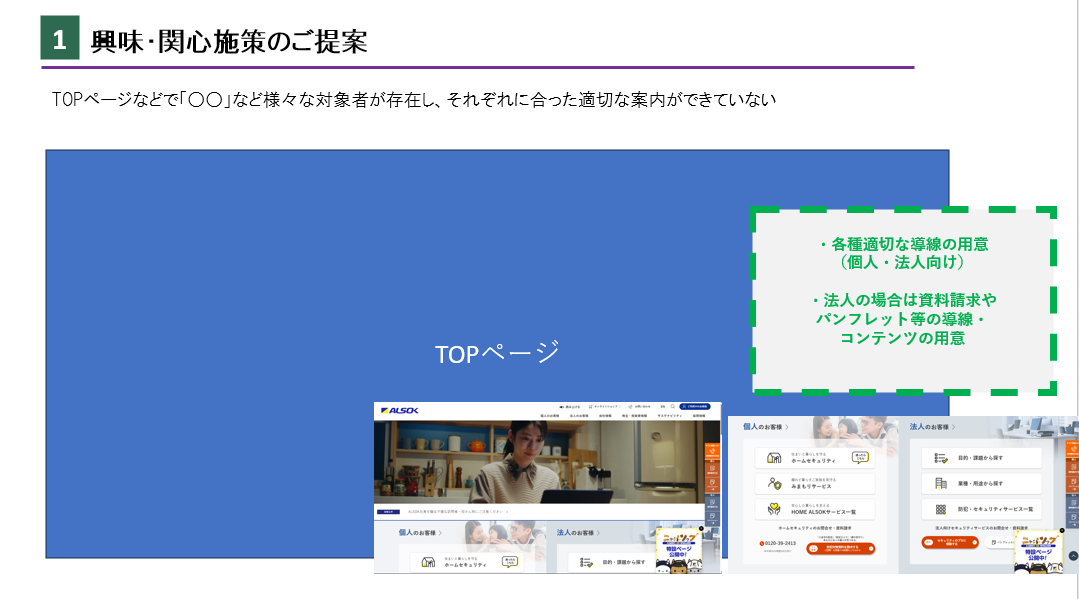Click the orange 資料請求 call-to-action pill
This screenshot has width=1079, height=599.
click(x=842, y=548)
